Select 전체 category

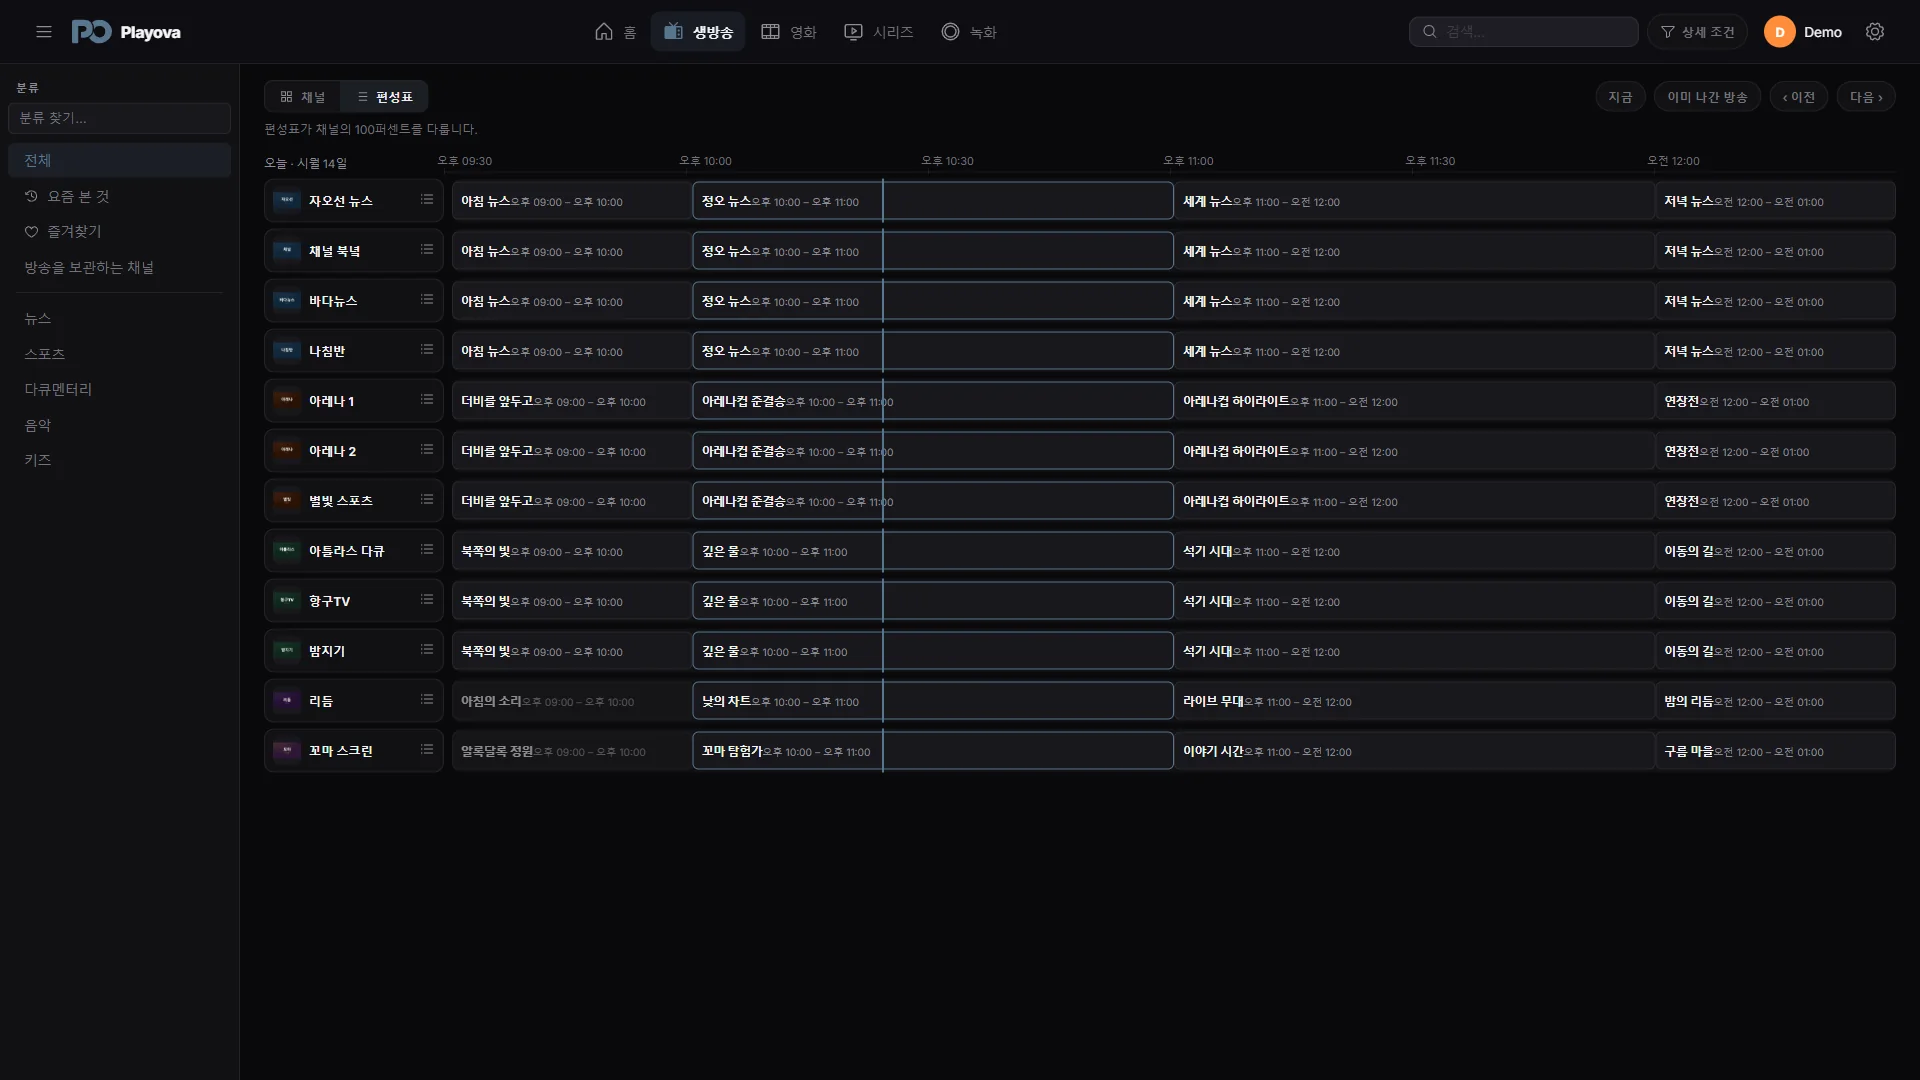(119, 160)
